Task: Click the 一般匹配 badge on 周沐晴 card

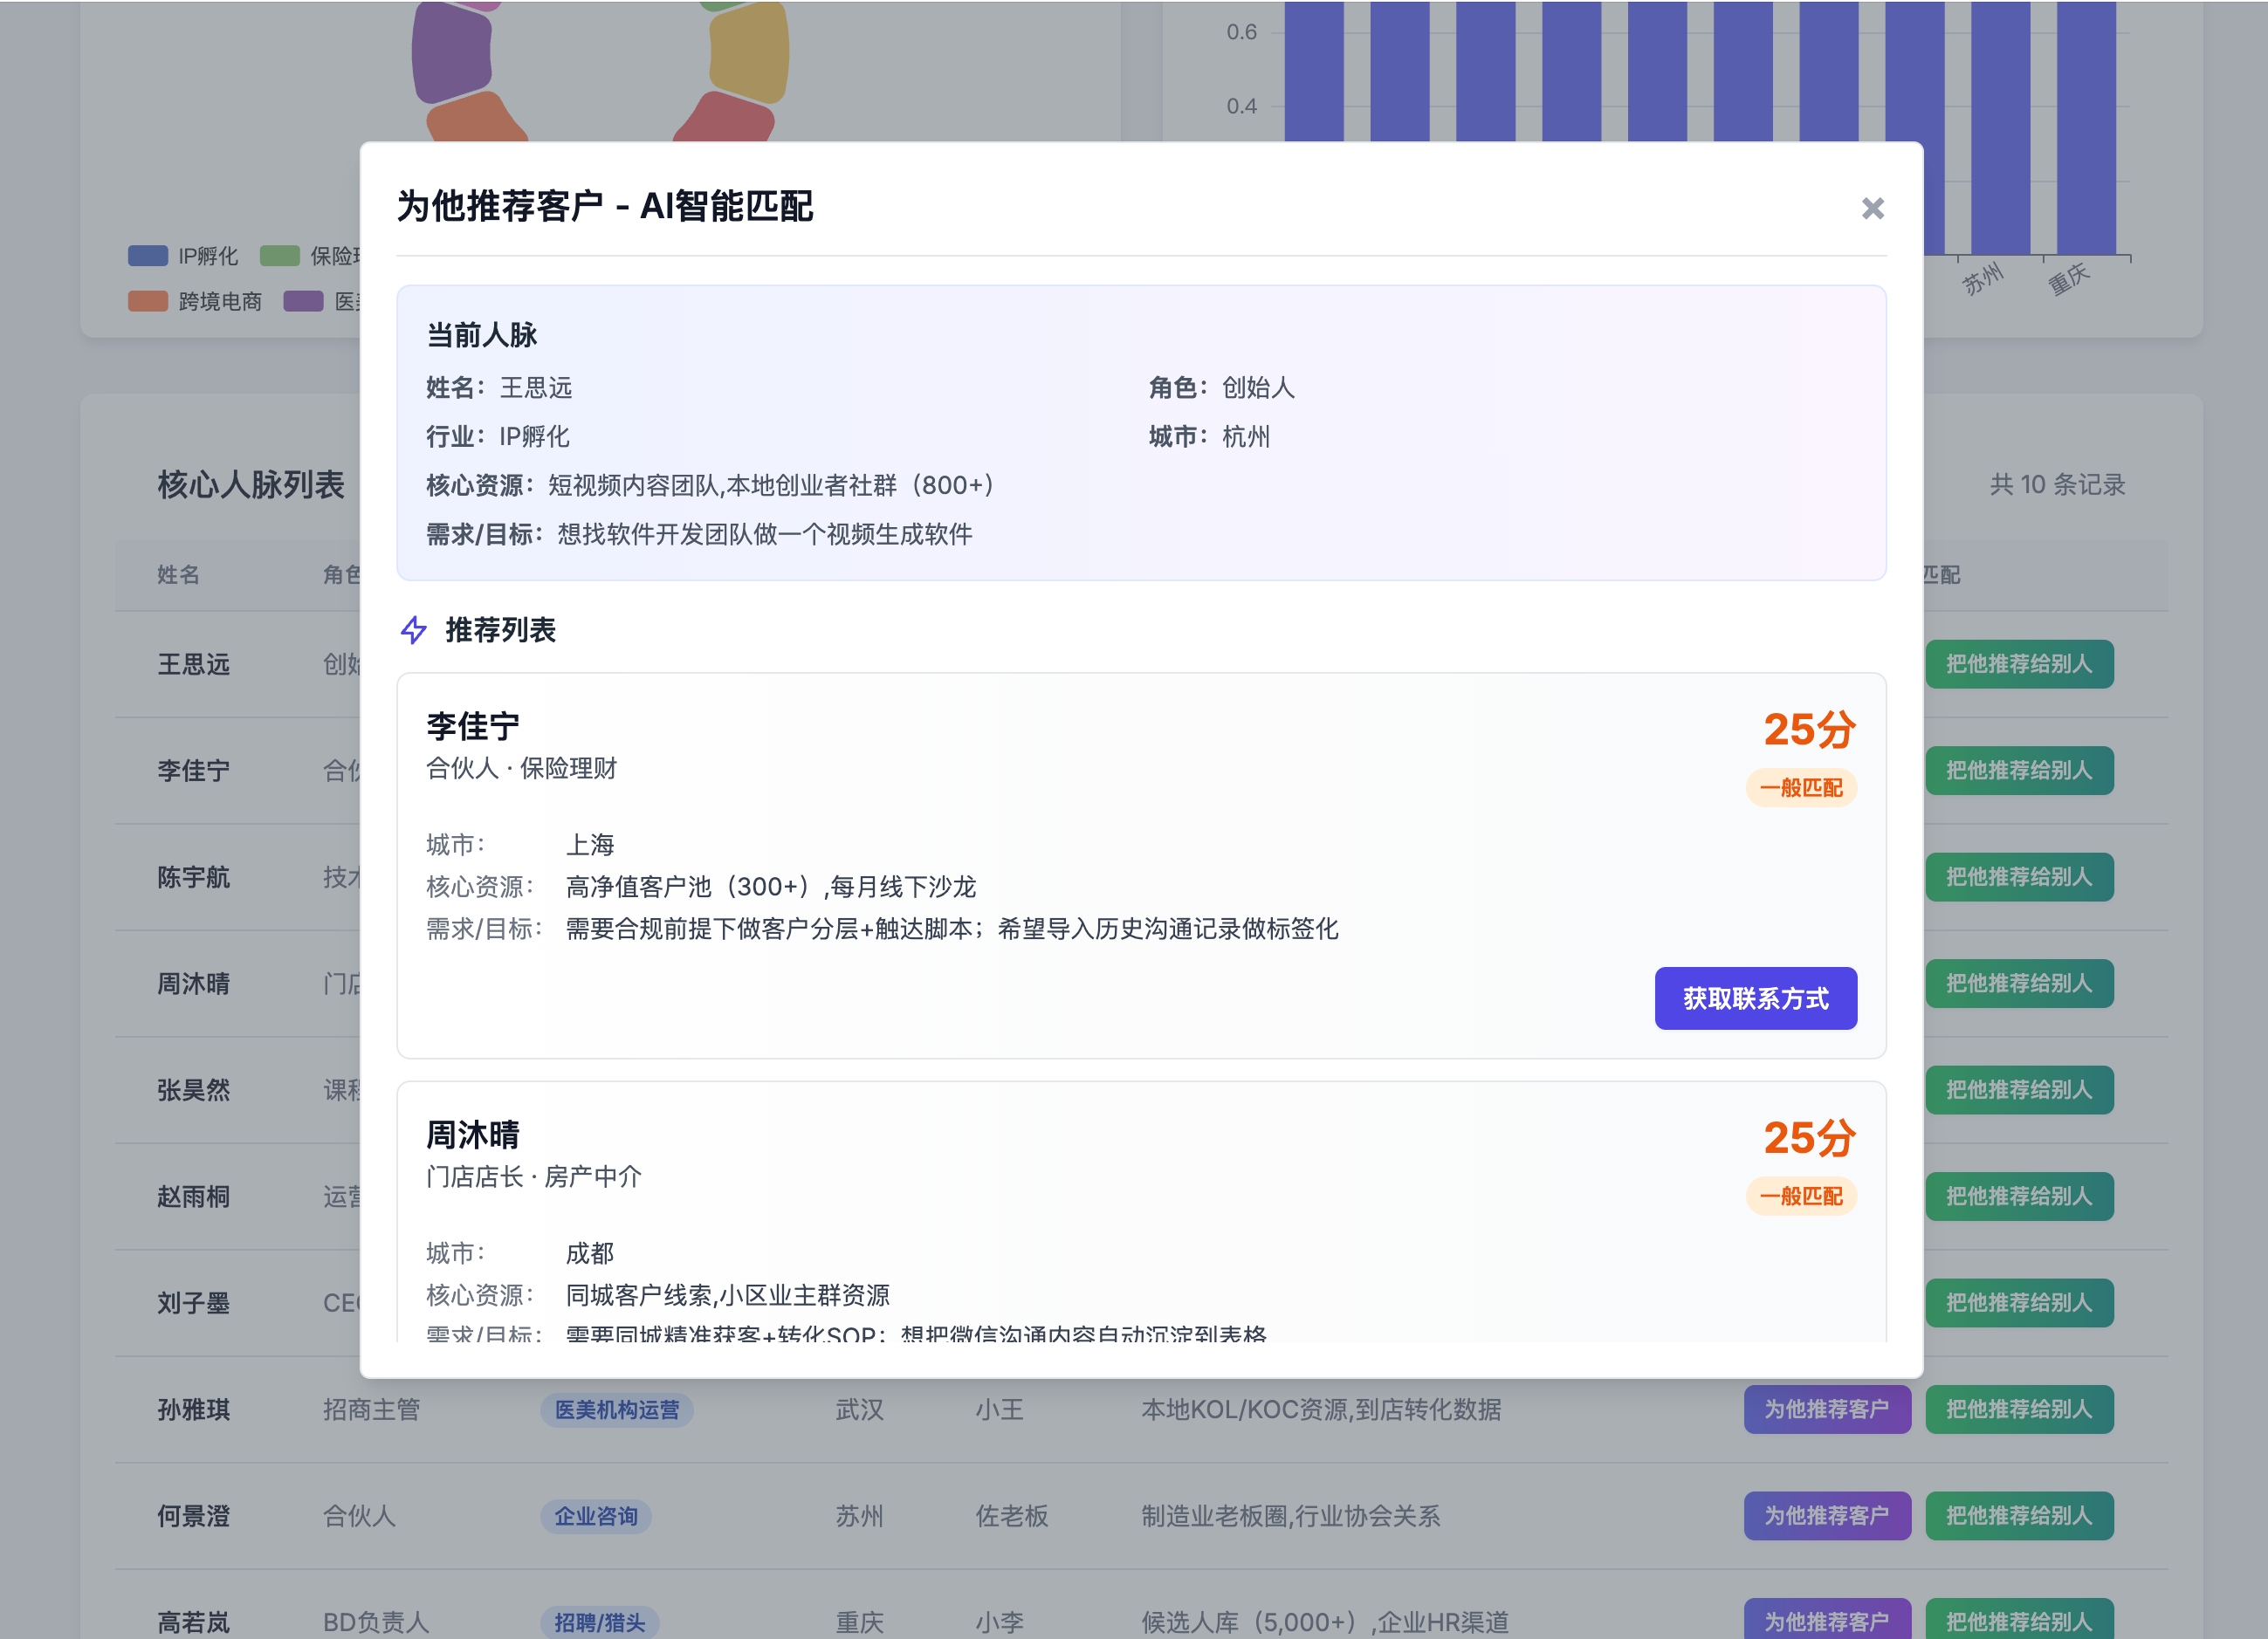Action: [x=1800, y=1196]
